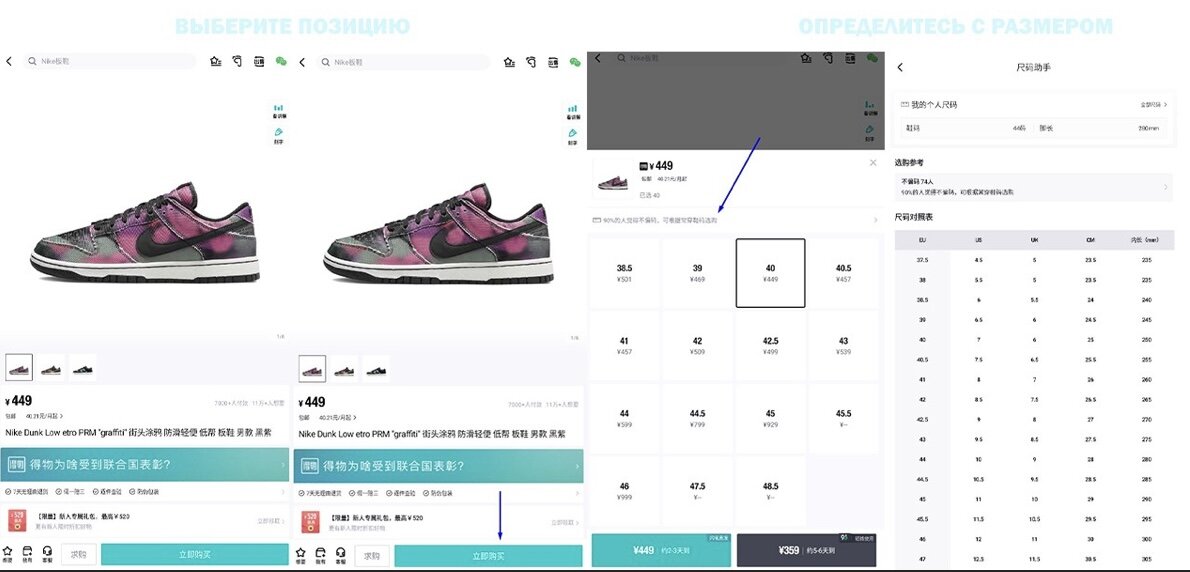Tap 立即购买 buy button on second screen
Screen dimensions: 1190x572
click(x=488, y=555)
